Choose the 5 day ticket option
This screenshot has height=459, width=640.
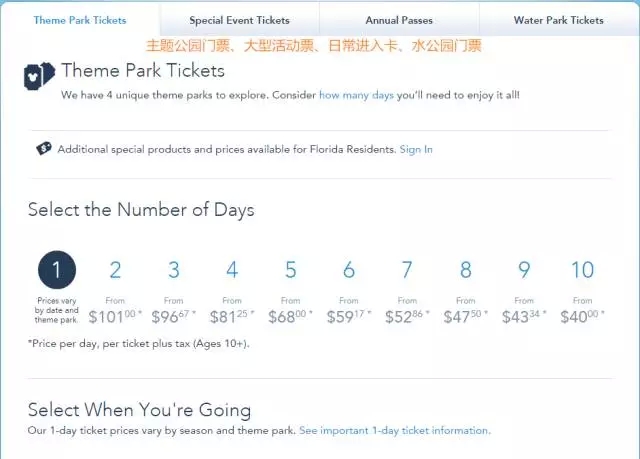pos(290,270)
